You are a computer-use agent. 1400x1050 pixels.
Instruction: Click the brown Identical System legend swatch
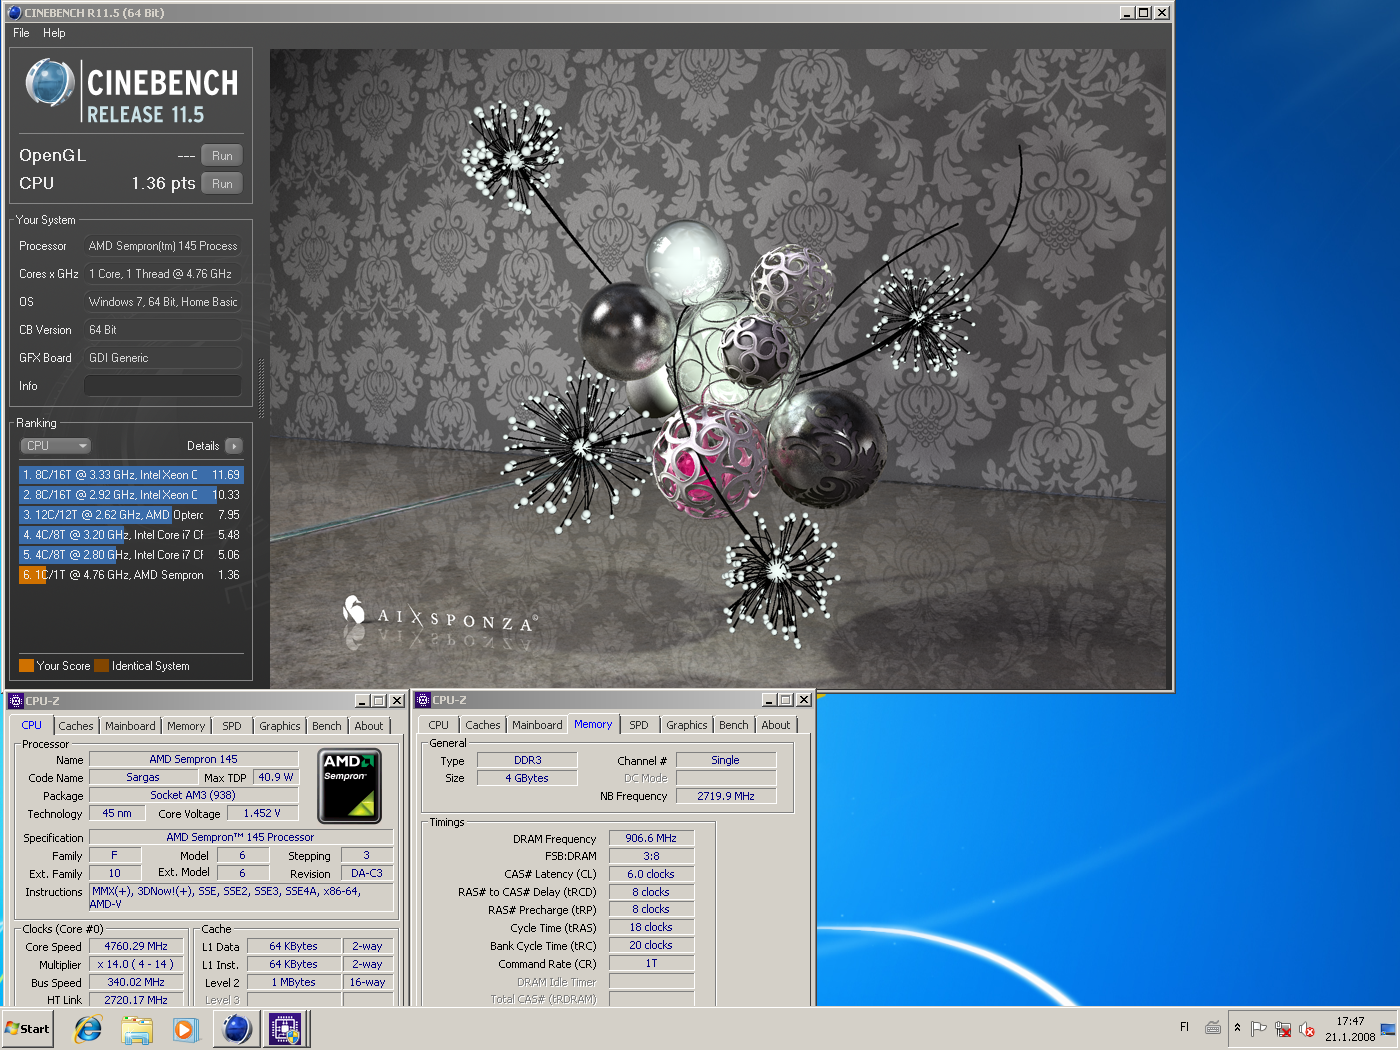click(x=102, y=665)
